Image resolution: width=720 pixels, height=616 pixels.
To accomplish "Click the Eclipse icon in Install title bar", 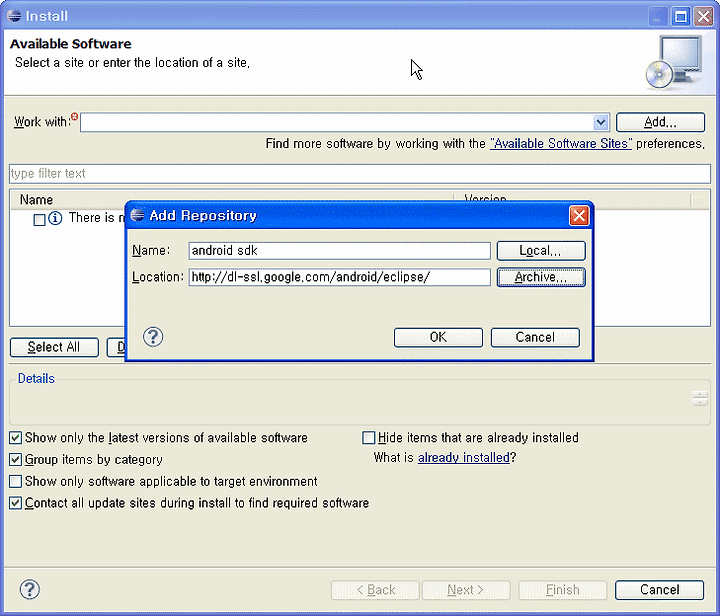I will (x=14, y=16).
